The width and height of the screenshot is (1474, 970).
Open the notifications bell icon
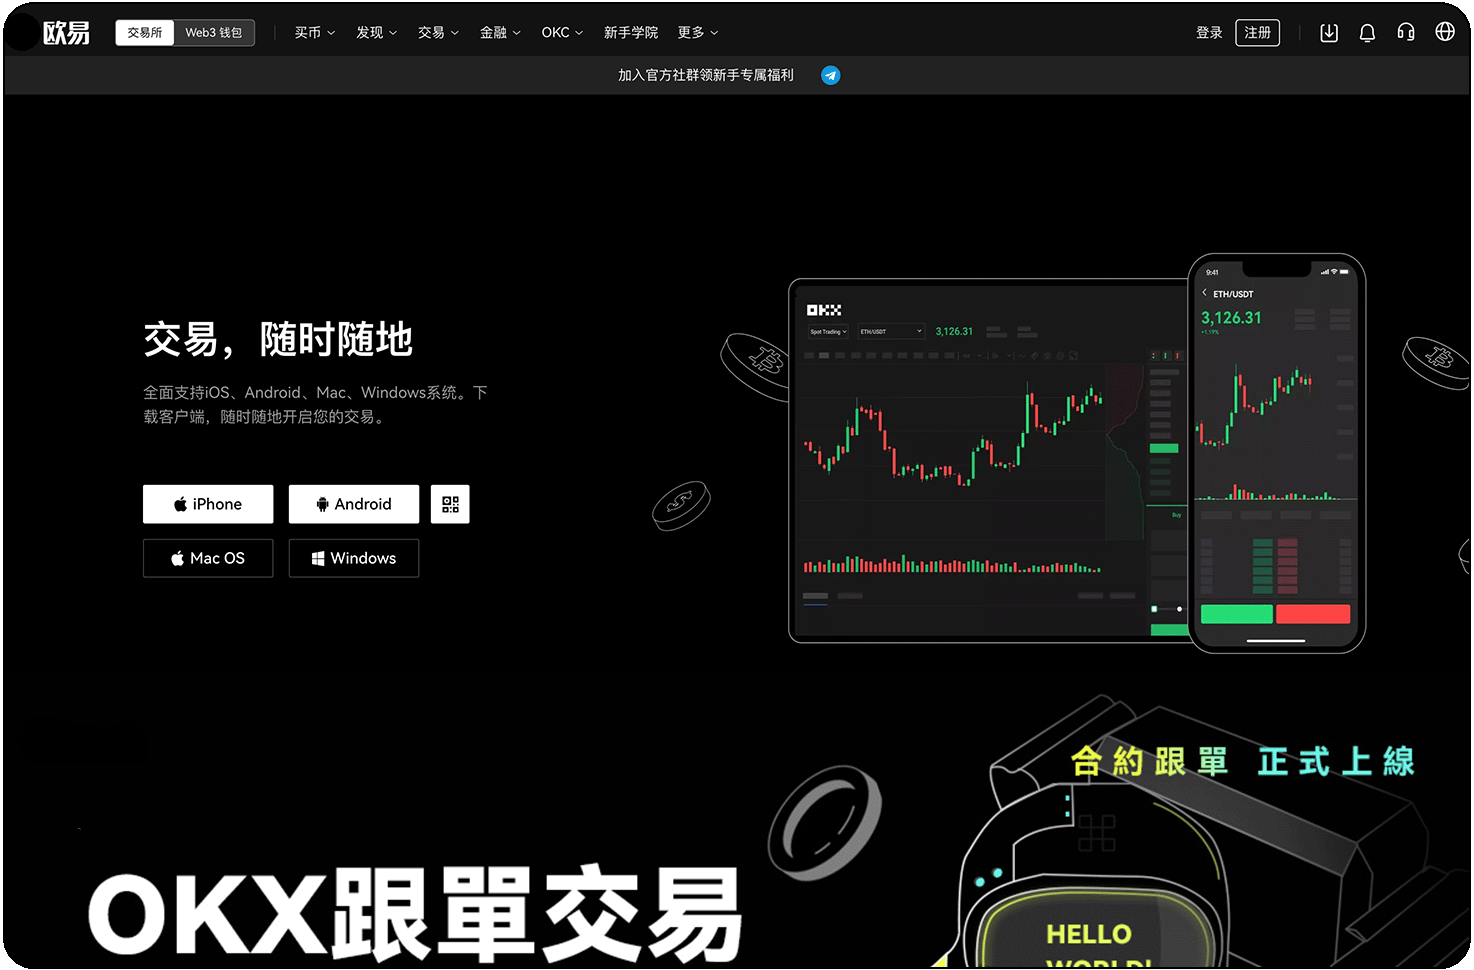[x=1367, y=33]
